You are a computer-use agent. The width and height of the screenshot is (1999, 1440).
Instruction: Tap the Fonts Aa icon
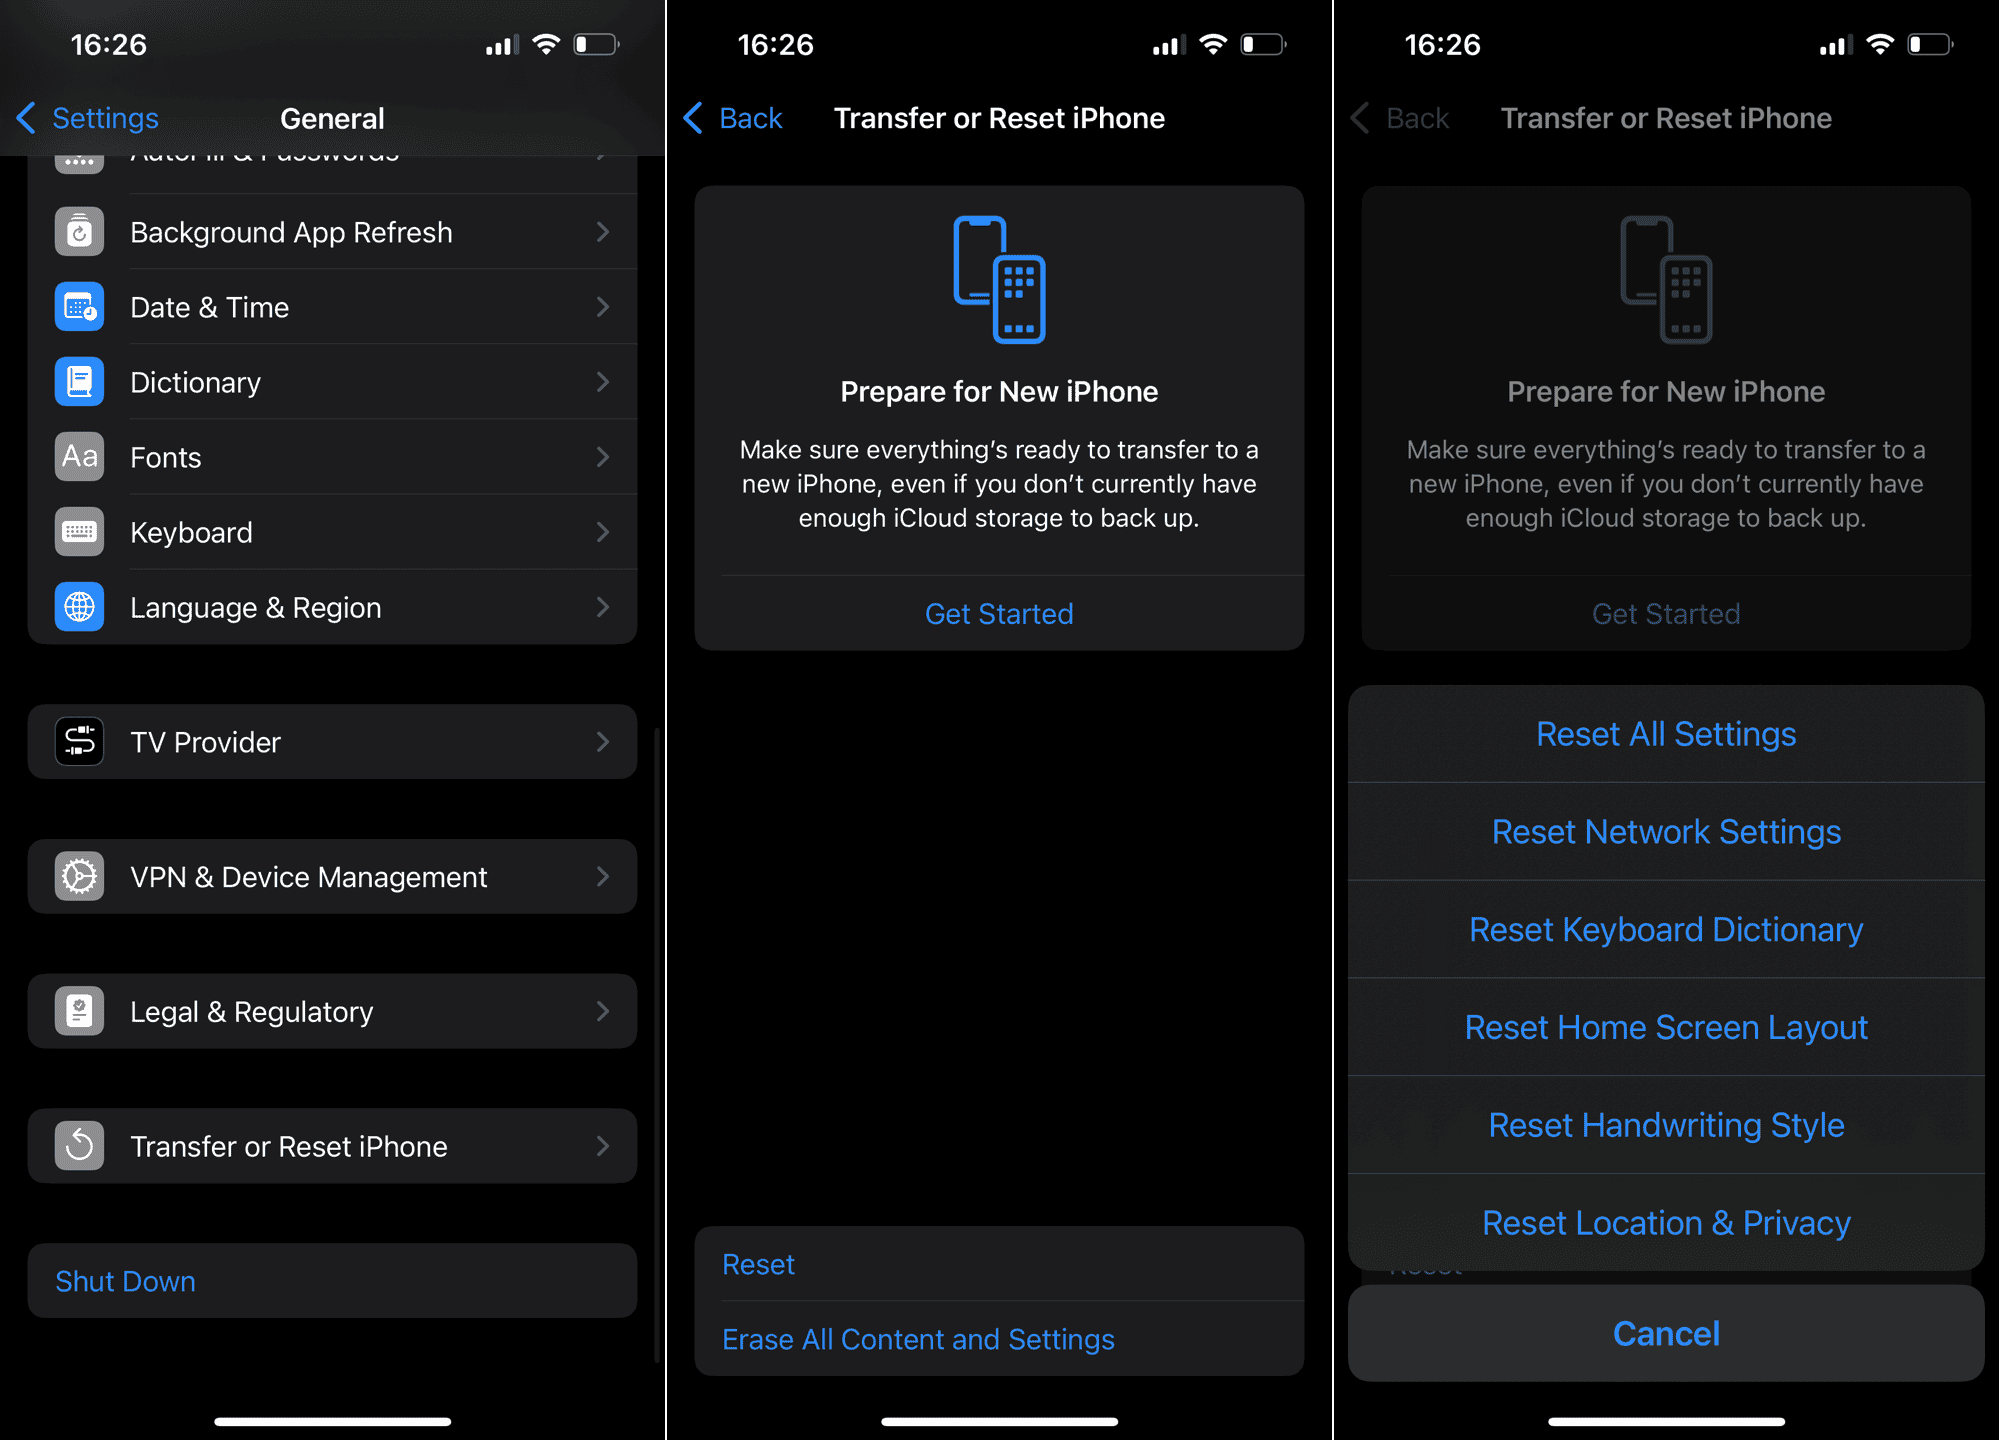tap(79, 457)
